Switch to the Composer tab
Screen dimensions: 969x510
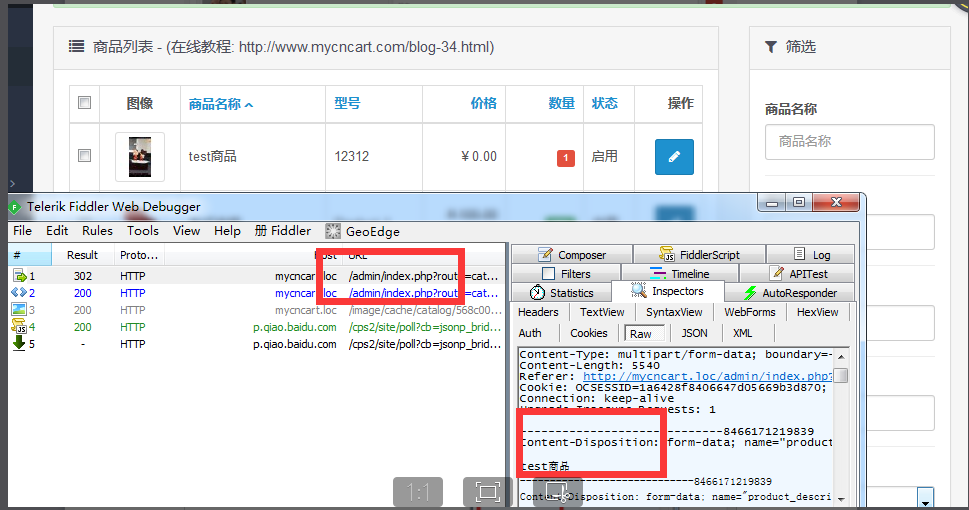pyautogui.click(x=572, y=255)
